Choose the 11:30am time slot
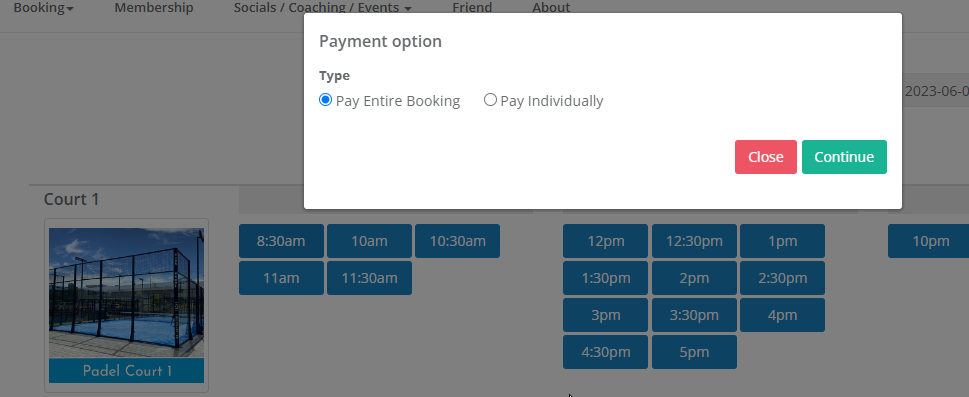This screenshot has height=397, width=969. coord(370,278)
